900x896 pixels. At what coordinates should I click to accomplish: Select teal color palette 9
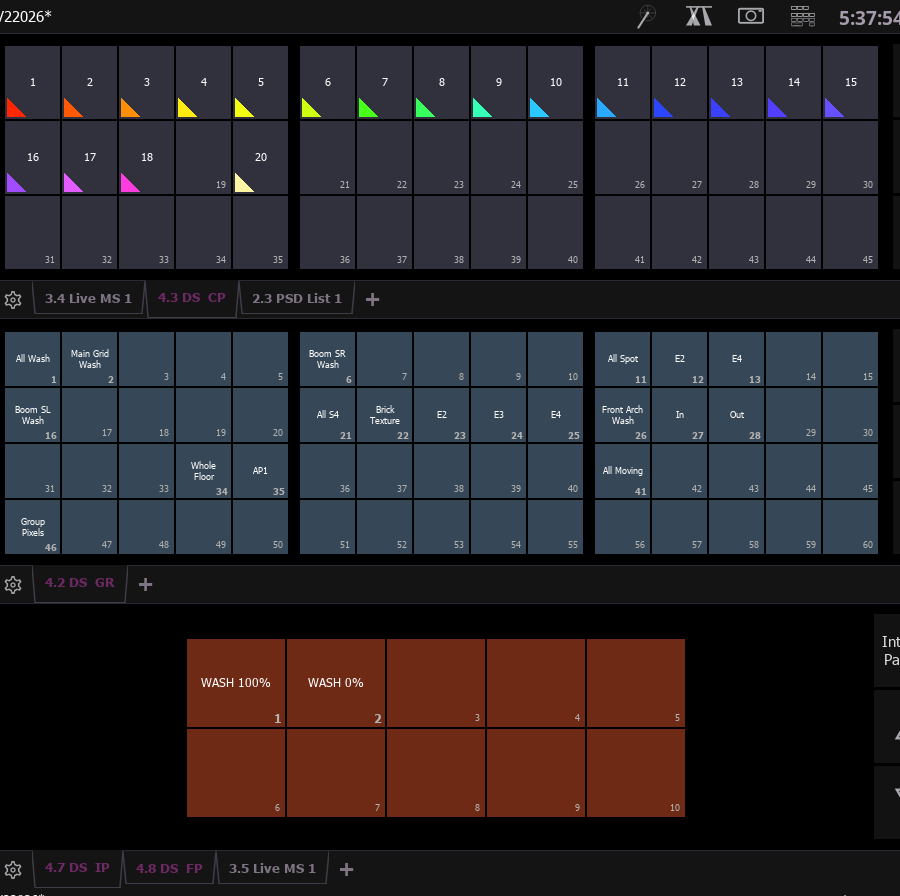click(499, 83)
